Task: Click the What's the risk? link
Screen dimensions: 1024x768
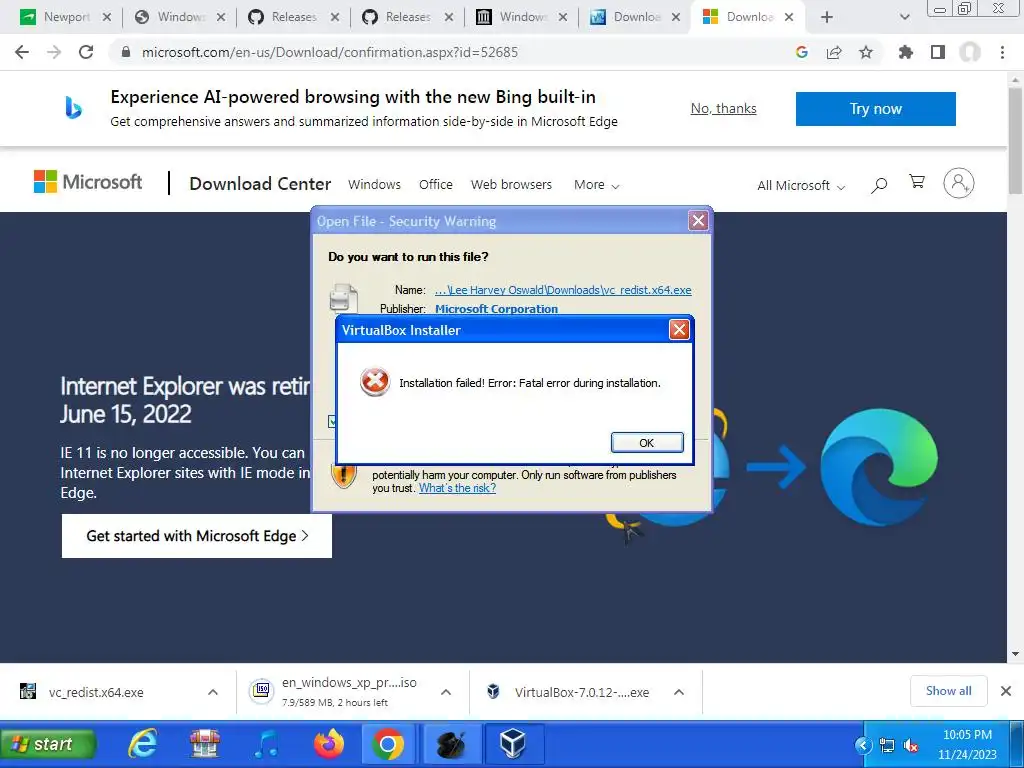Action: point(457,488)
